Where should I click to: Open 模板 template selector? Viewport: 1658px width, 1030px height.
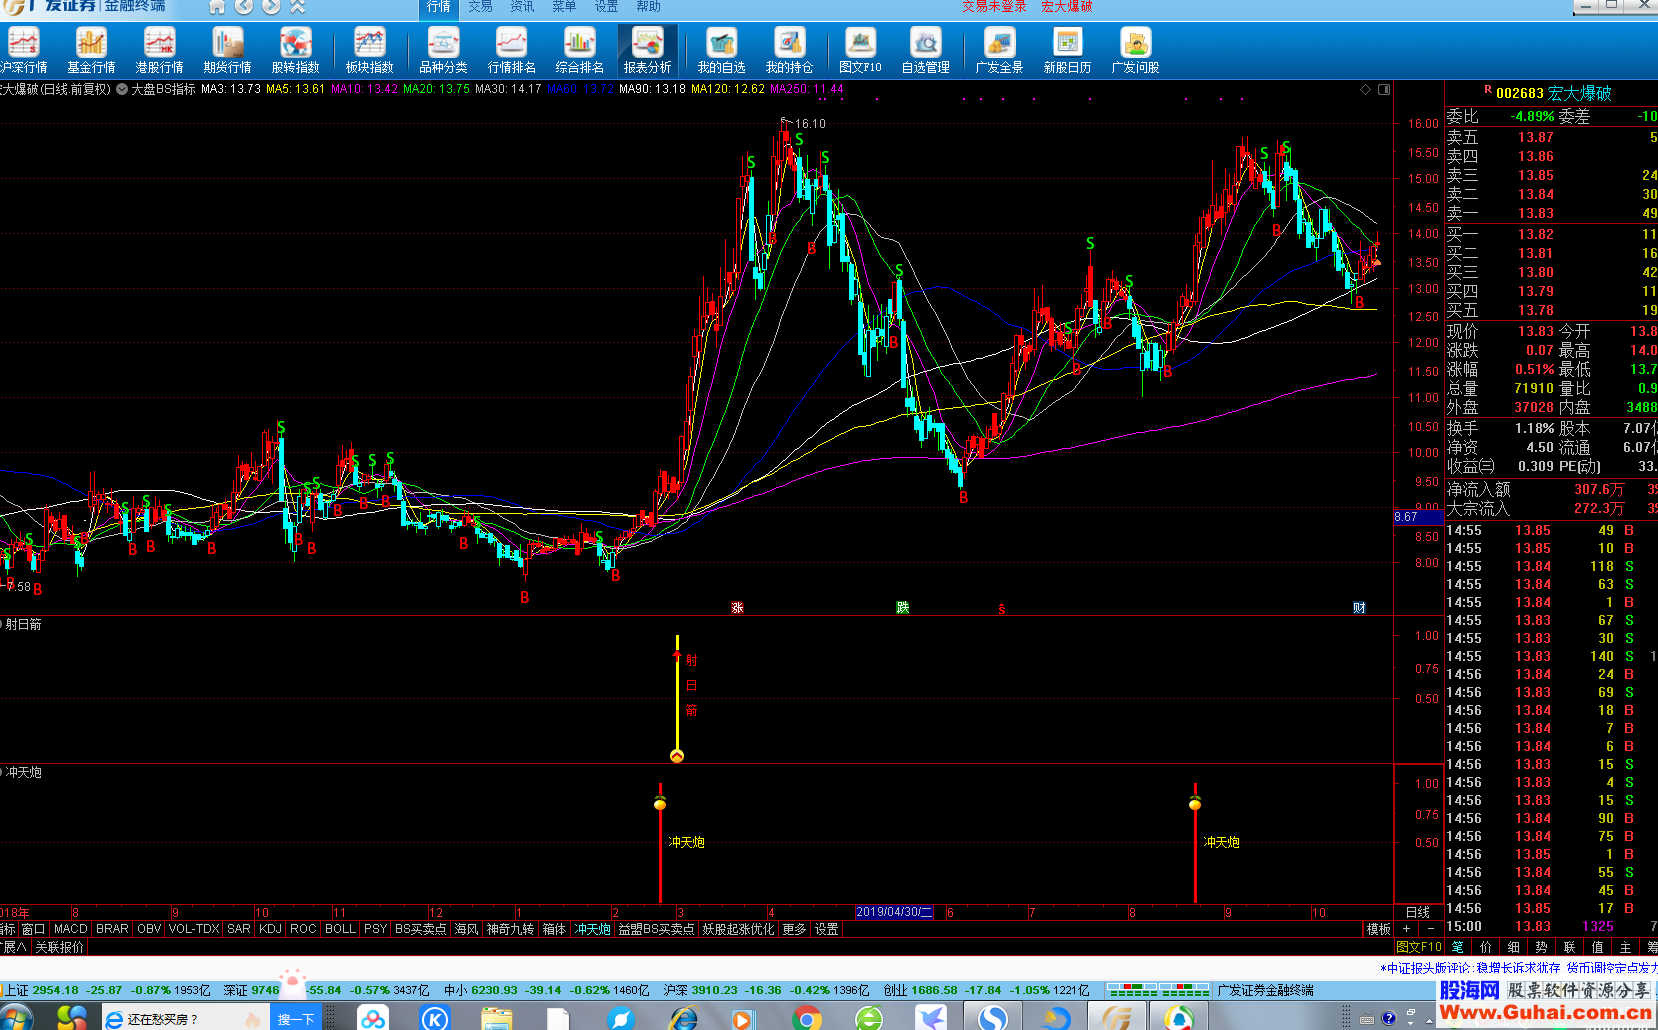(x=1379, y=929)
